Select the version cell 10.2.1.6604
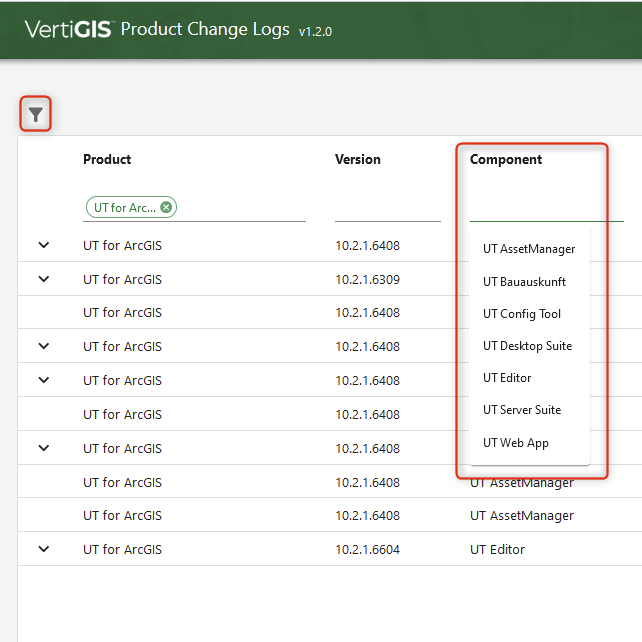 coord(368,549)
